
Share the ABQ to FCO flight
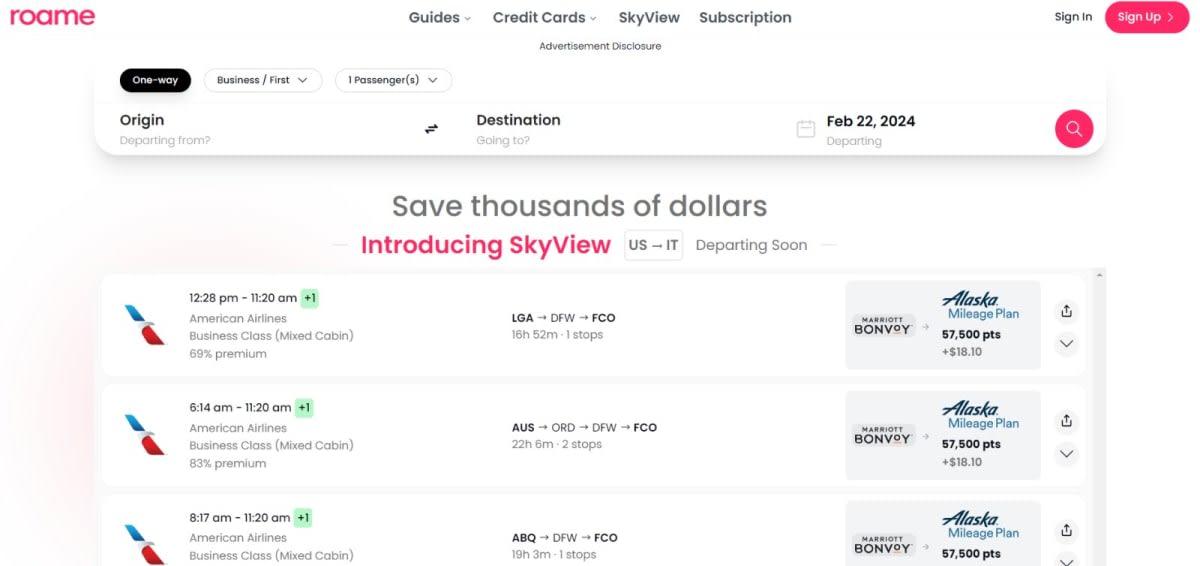point(1066,530)
